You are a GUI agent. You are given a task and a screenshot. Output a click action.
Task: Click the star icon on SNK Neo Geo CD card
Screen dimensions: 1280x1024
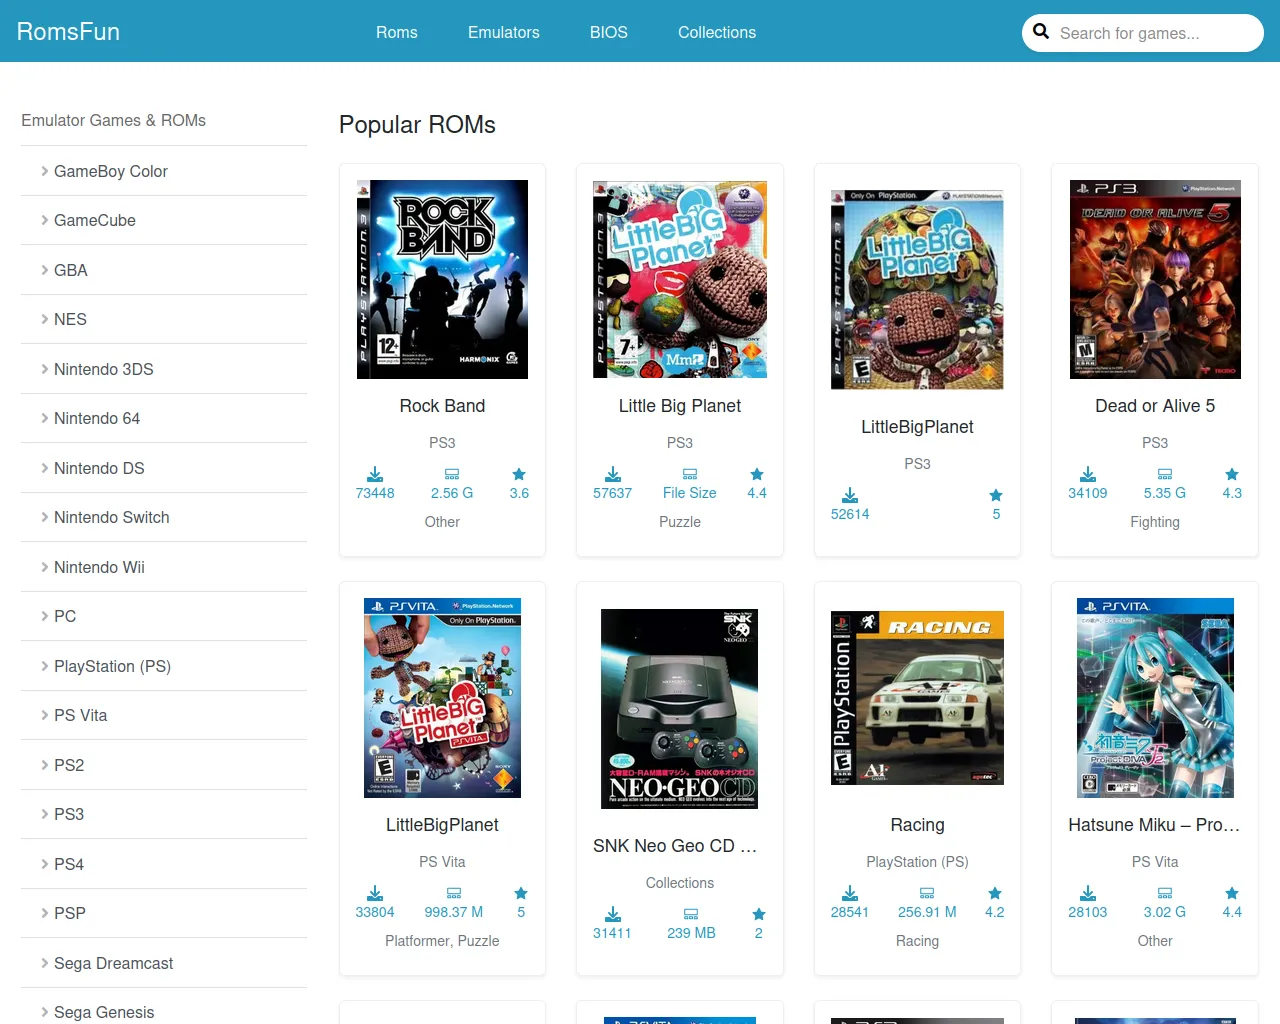tap(759, 914)
